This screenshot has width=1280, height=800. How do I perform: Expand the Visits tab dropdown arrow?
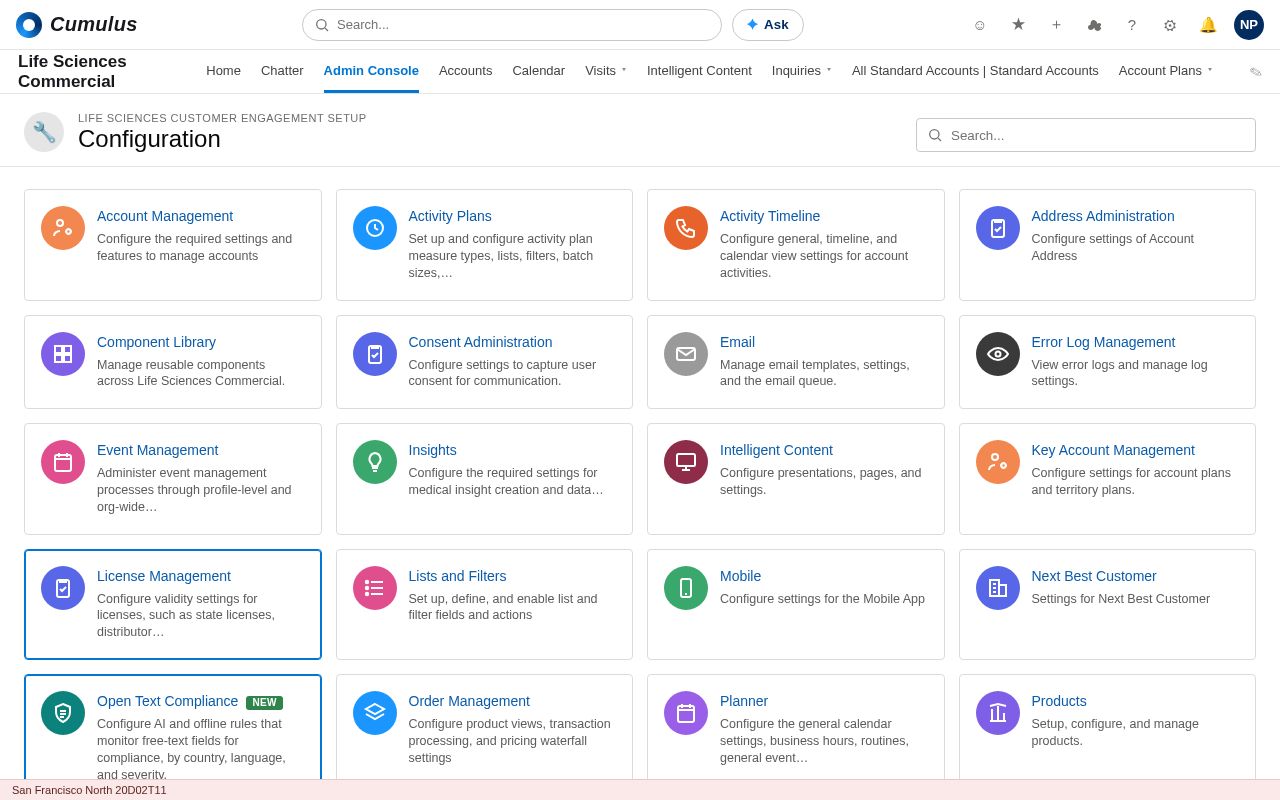pyautogui.click(x=624, y=70)
